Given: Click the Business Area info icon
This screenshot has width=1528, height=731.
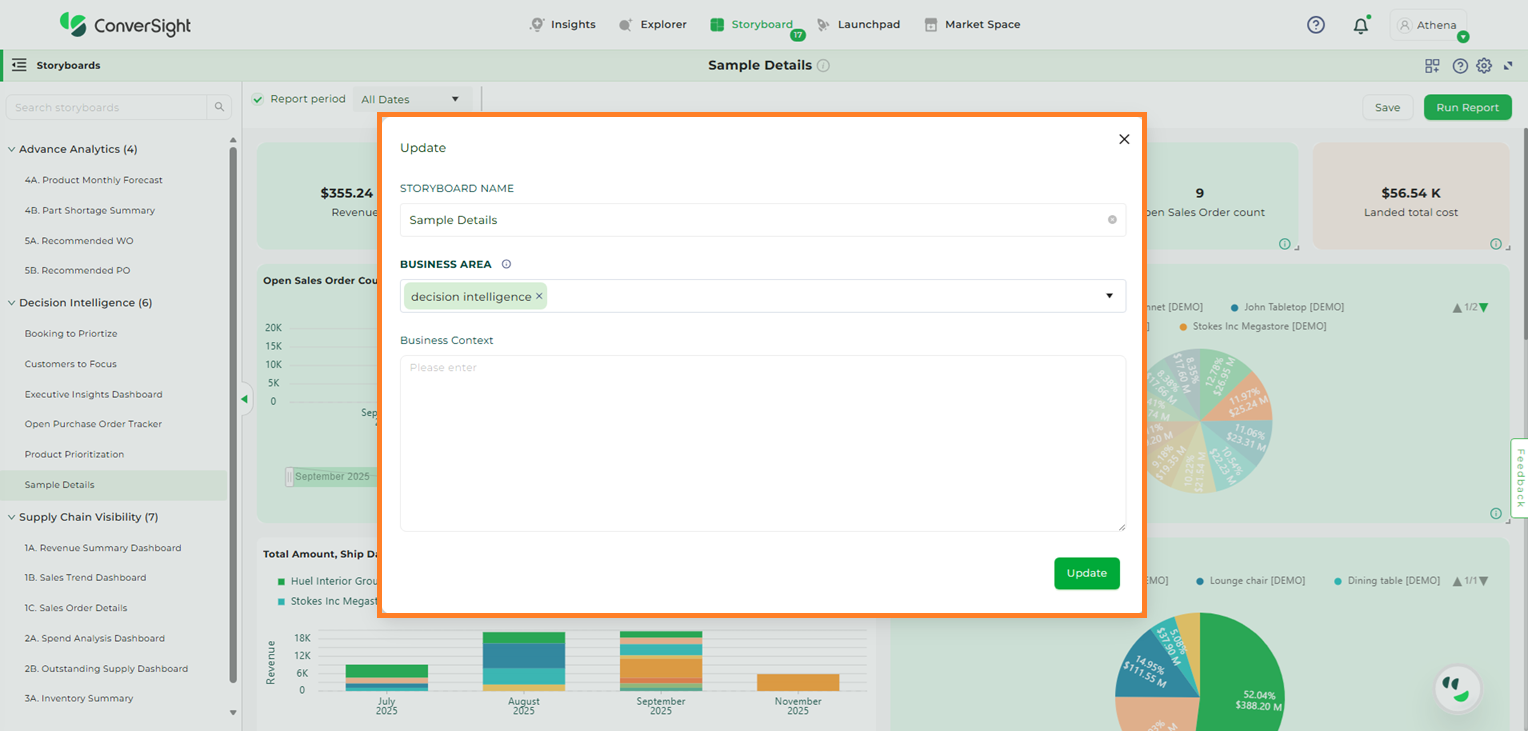Looking at the screenshot, I should point(506,265).
